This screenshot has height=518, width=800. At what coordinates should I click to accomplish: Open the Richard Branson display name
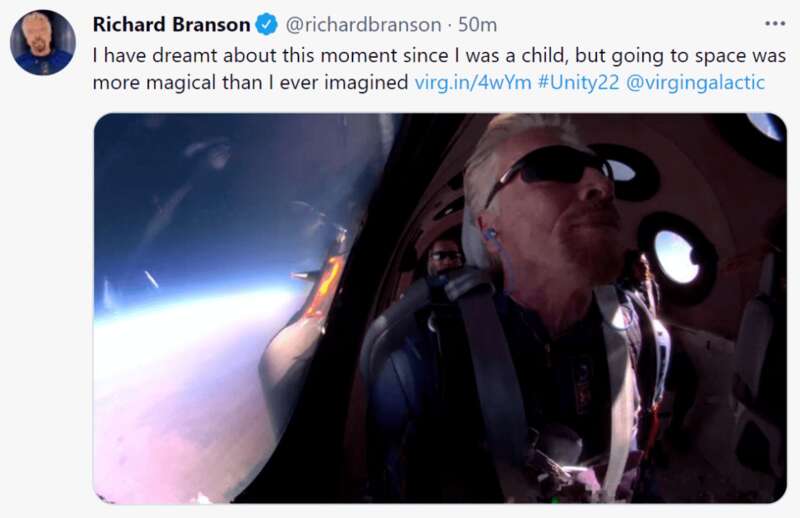coord(171,24)
